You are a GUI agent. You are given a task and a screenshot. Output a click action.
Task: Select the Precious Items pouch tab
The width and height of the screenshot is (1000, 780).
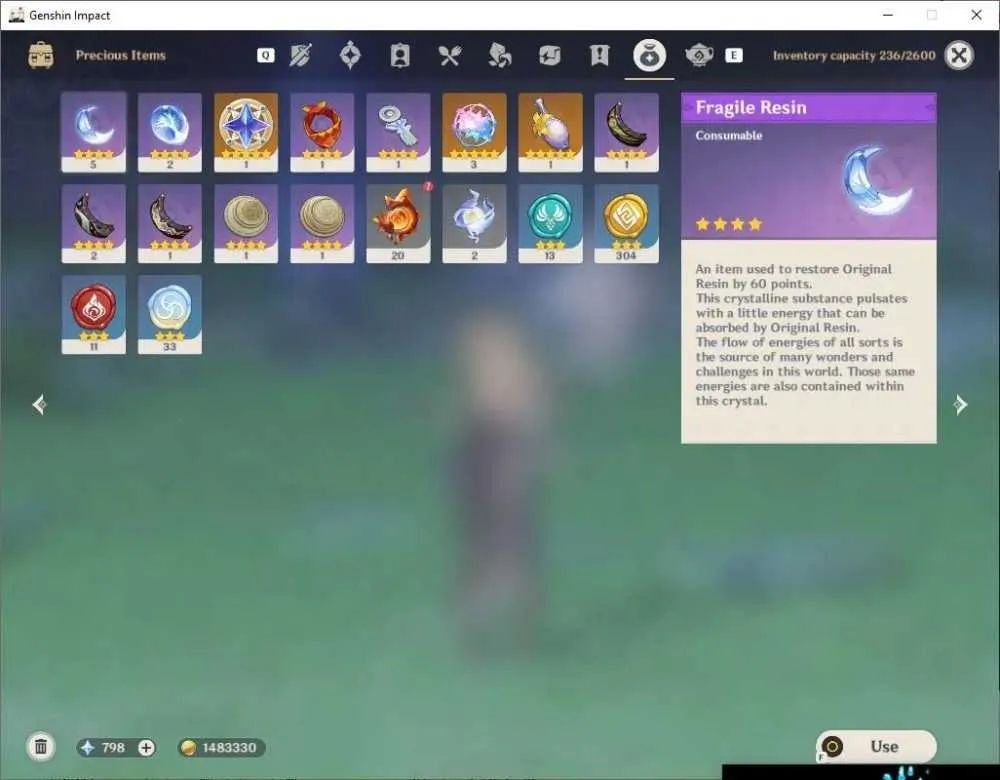[x=649, y=55]
